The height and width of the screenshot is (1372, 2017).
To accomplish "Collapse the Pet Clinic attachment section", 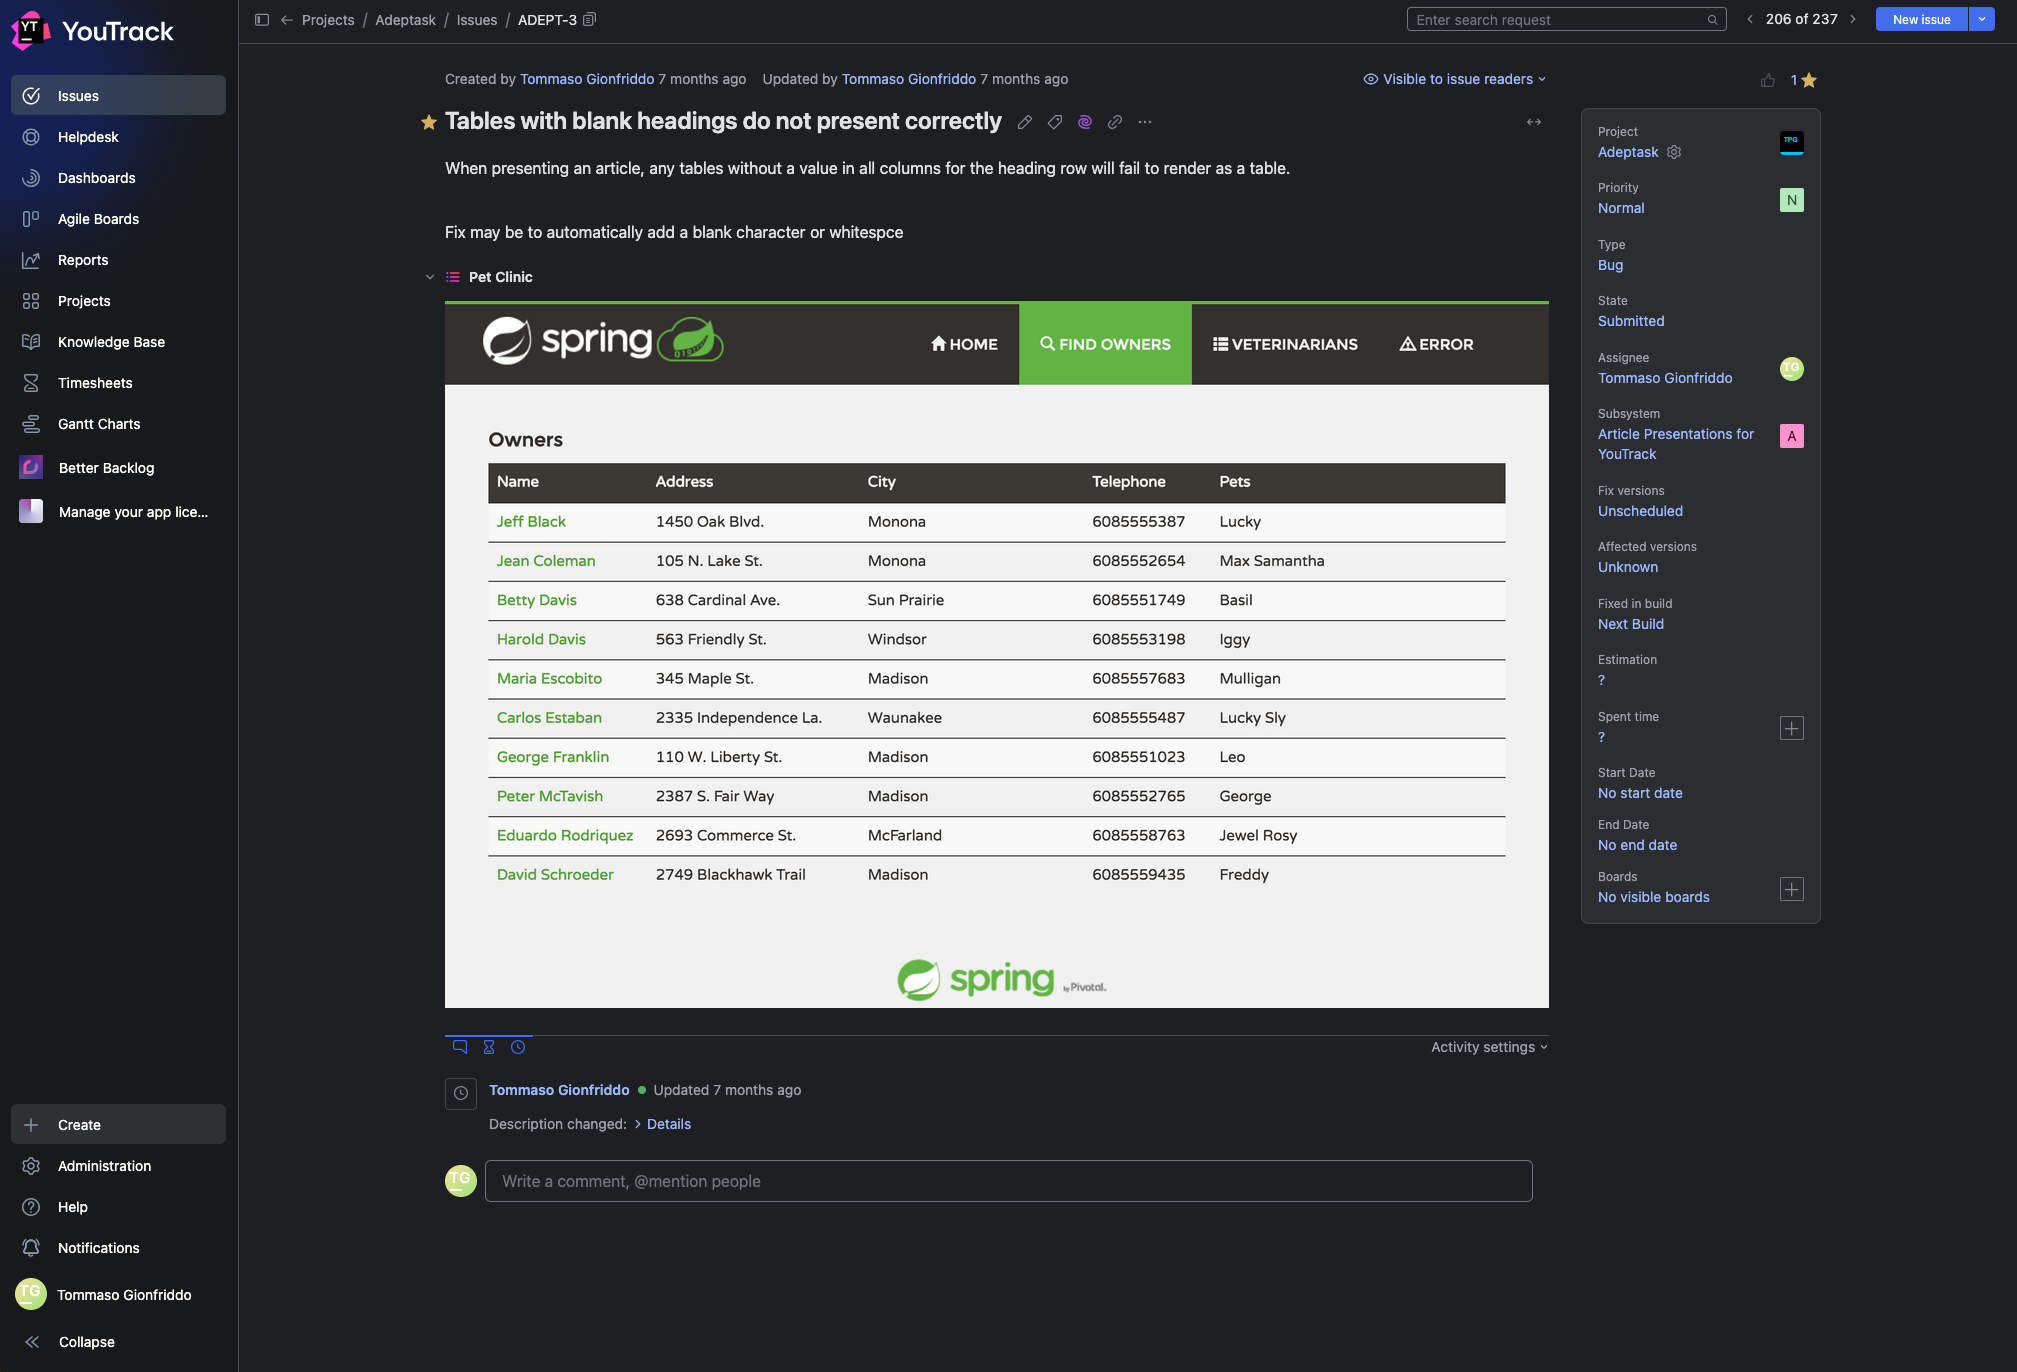I will [x=430, y=277].
